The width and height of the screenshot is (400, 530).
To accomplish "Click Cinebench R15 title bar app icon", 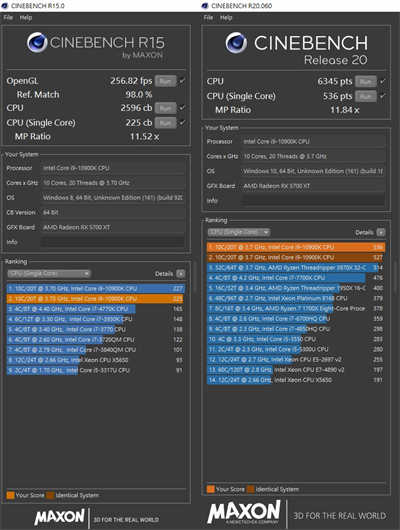I will pyautogui.click(x=5, y=6).
